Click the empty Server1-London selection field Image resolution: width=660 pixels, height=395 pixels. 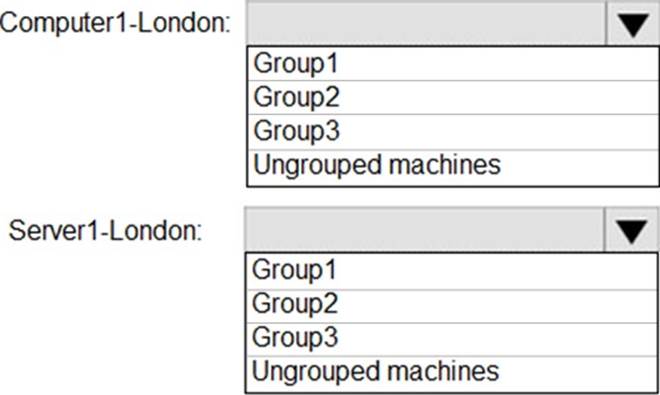coord(424,230)
